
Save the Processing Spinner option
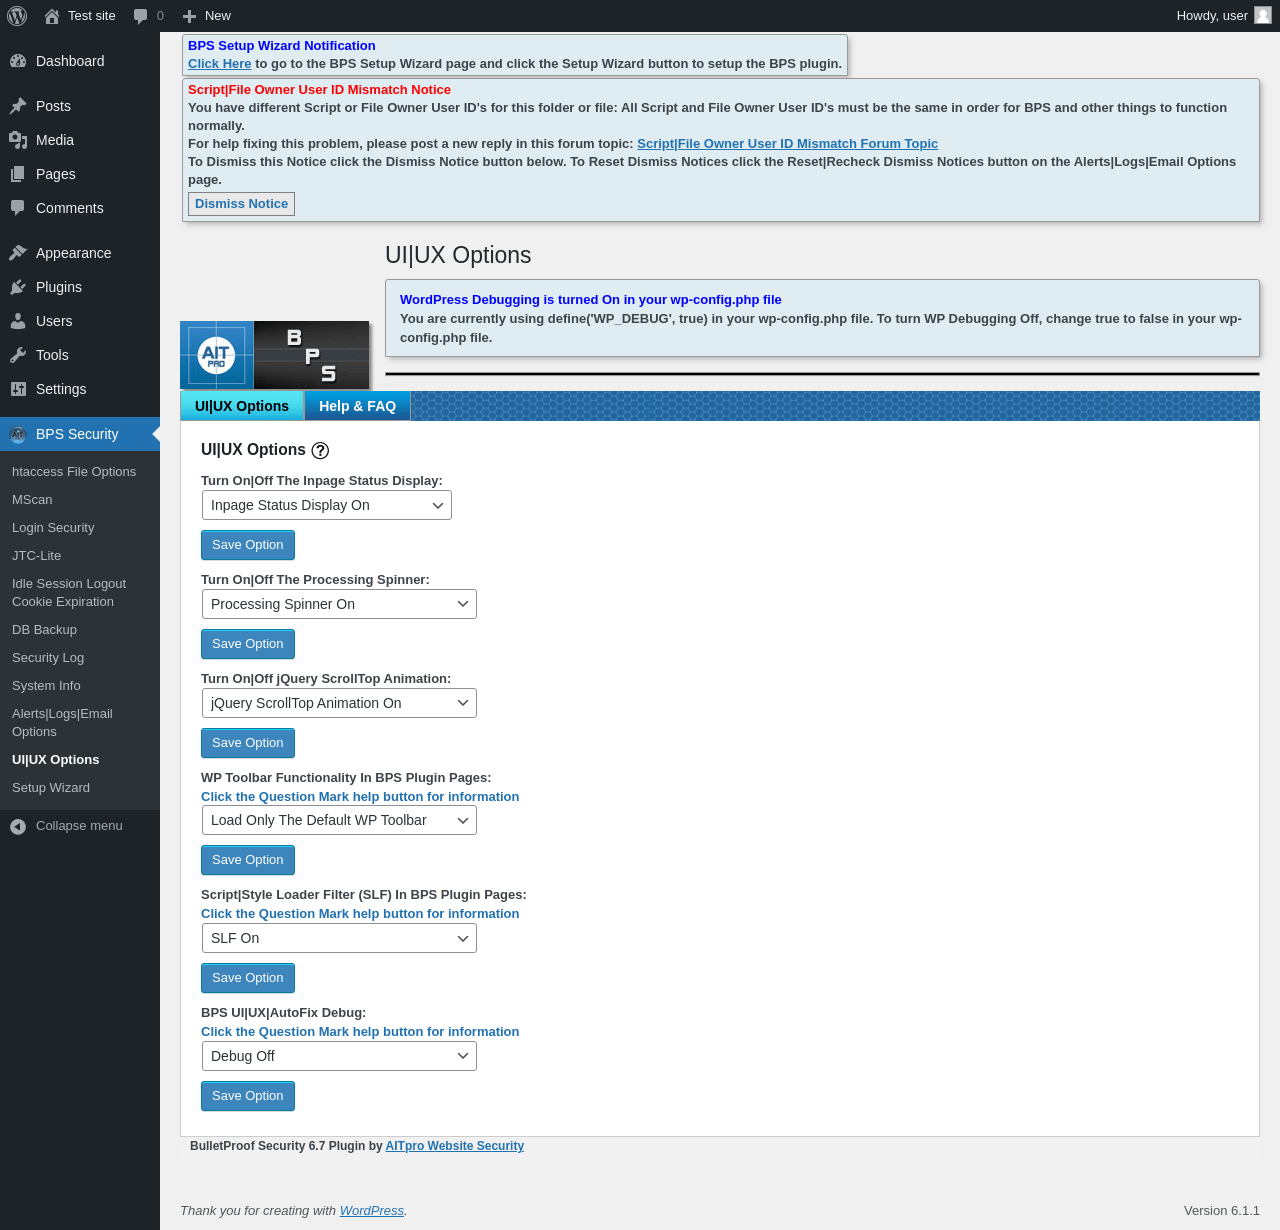248,644
